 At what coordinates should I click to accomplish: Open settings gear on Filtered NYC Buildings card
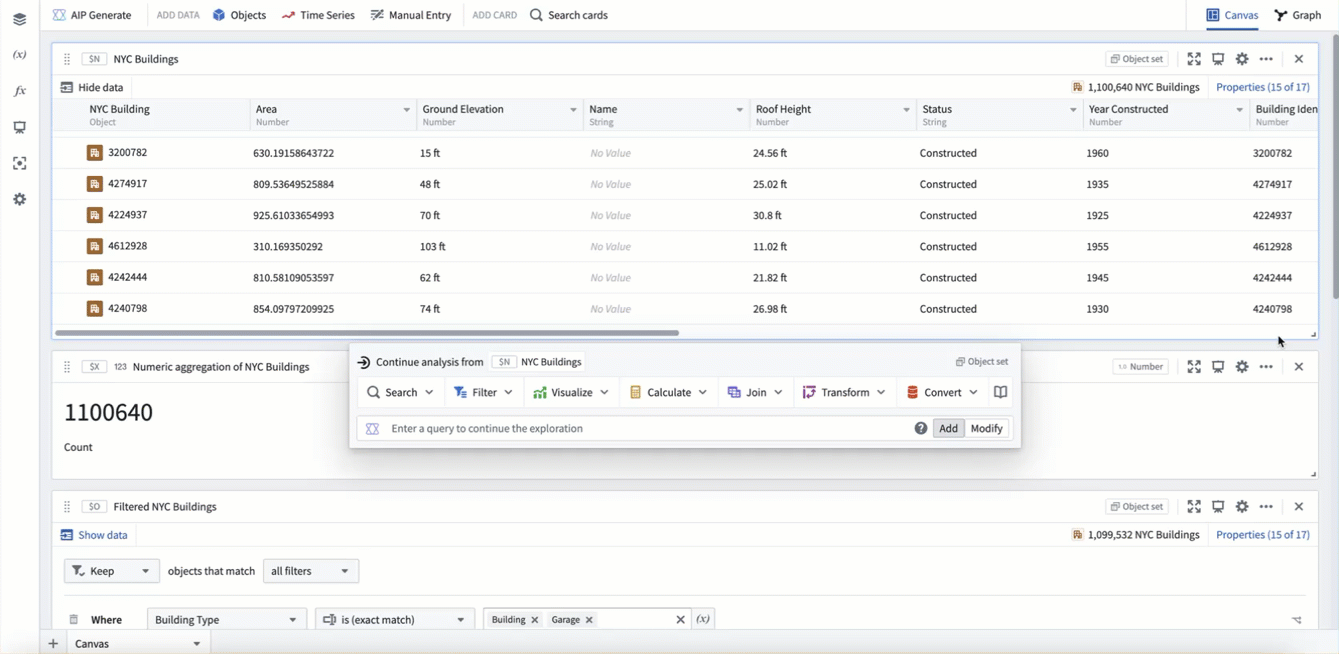pos(1242,507)
